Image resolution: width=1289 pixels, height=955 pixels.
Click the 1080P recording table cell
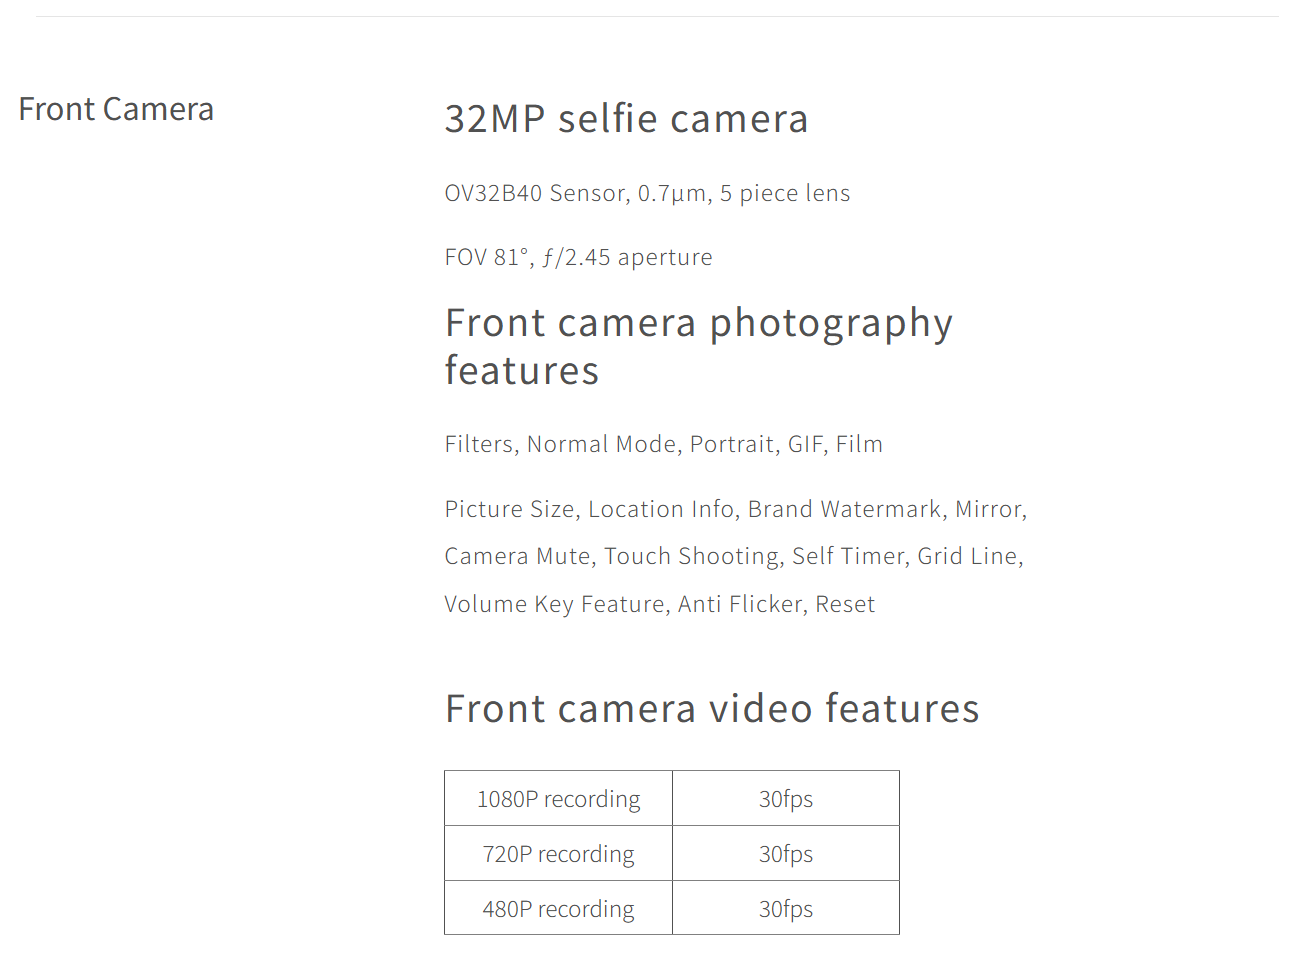tap(559, 798)
